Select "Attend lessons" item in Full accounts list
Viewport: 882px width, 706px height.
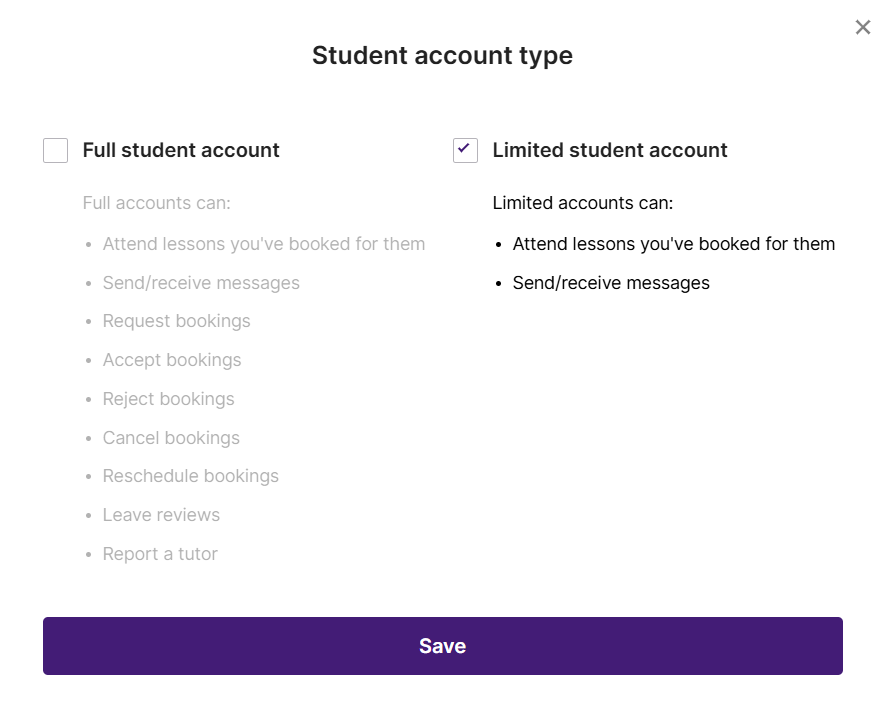tap(264, 244)
